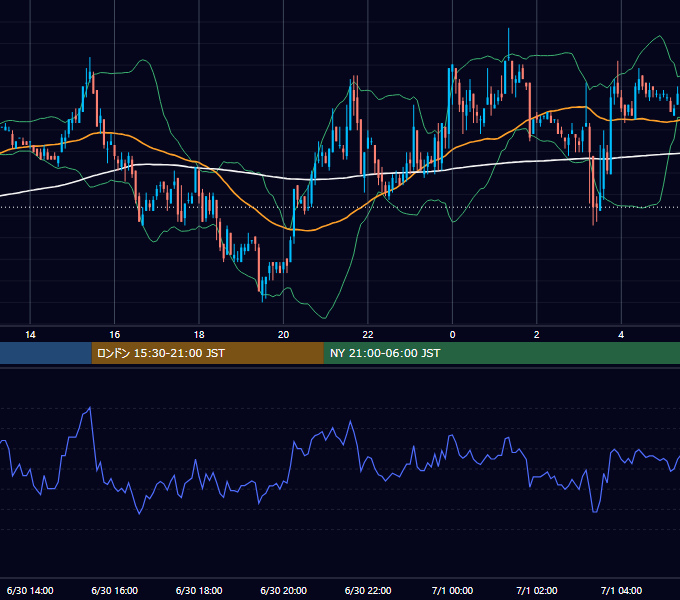Click the 18 hour axis label

199,335
